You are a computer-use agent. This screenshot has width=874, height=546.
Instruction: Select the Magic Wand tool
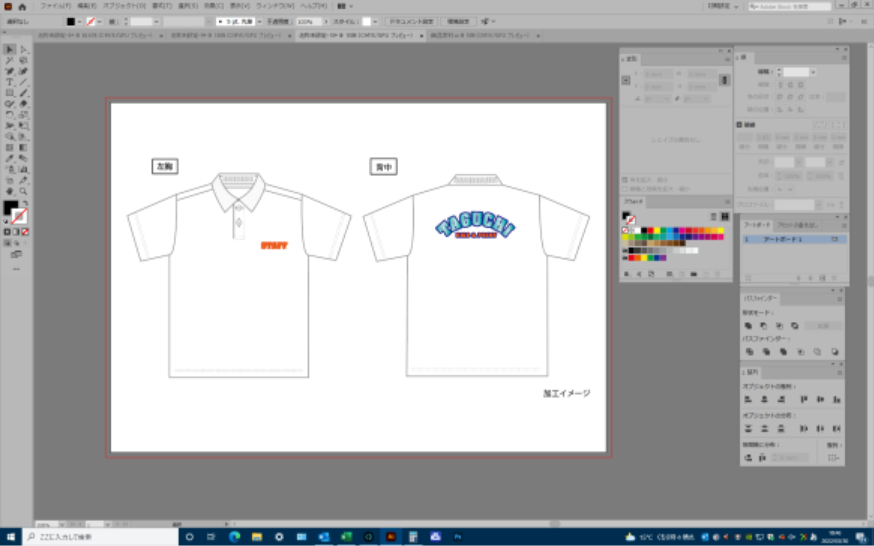(9, 60)
